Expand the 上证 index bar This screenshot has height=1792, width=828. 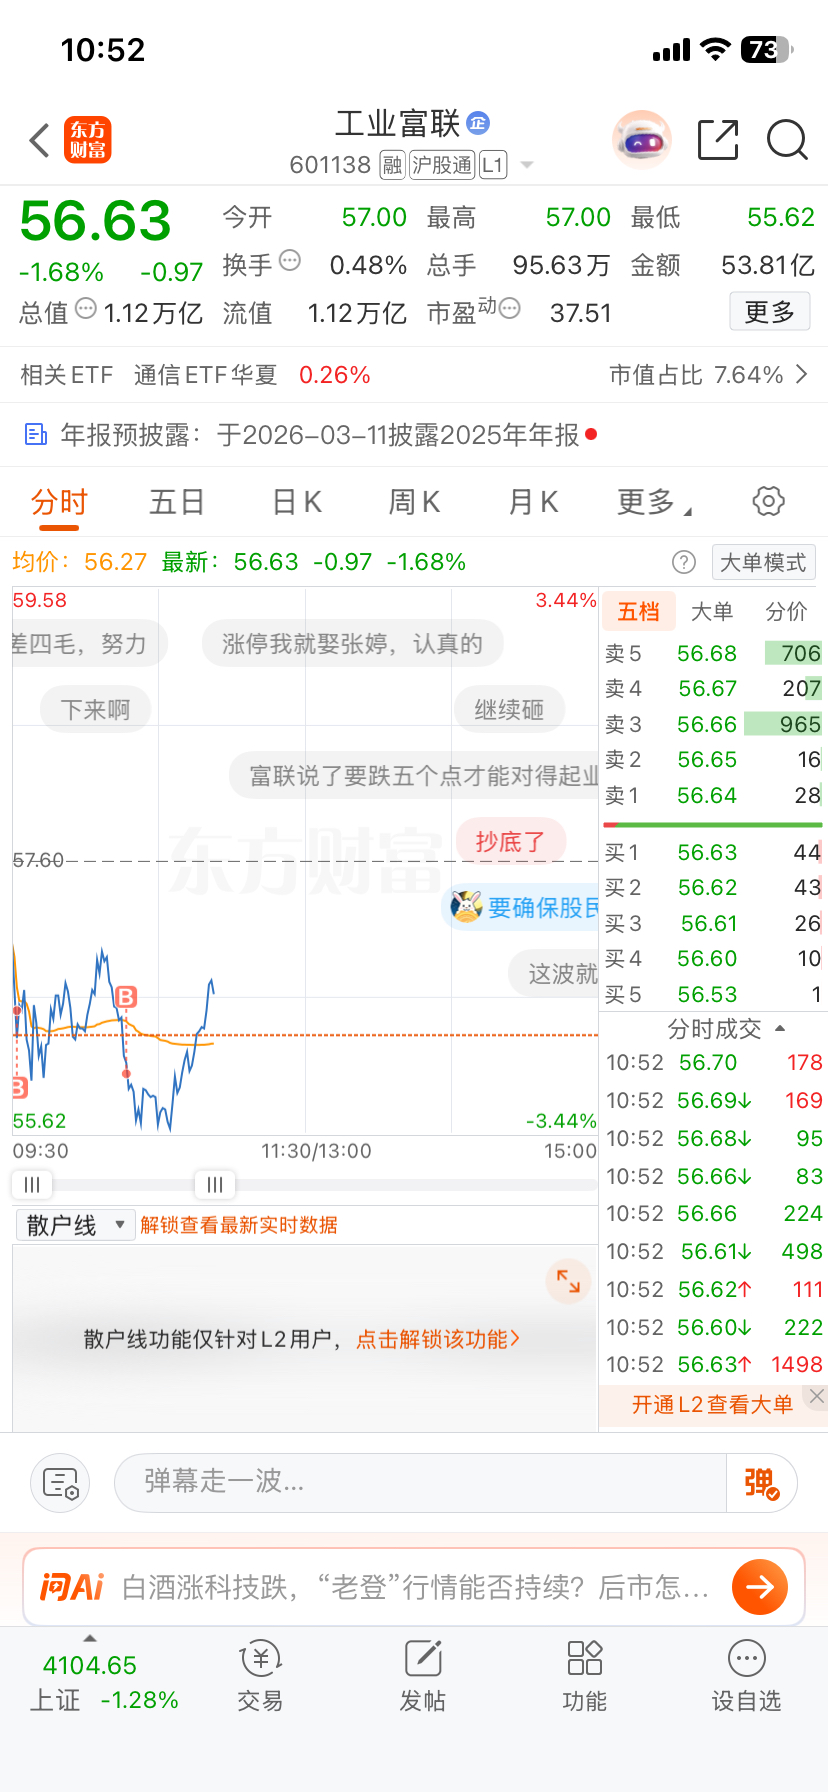90,1639
